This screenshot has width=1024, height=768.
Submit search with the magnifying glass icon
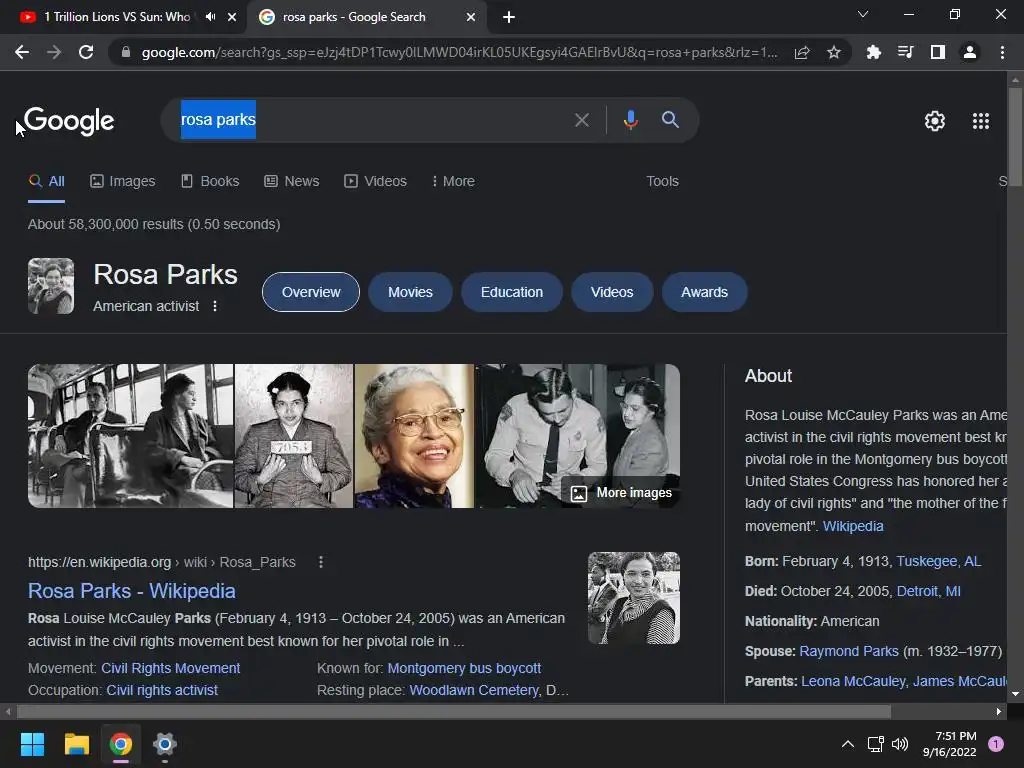point(670,120)
